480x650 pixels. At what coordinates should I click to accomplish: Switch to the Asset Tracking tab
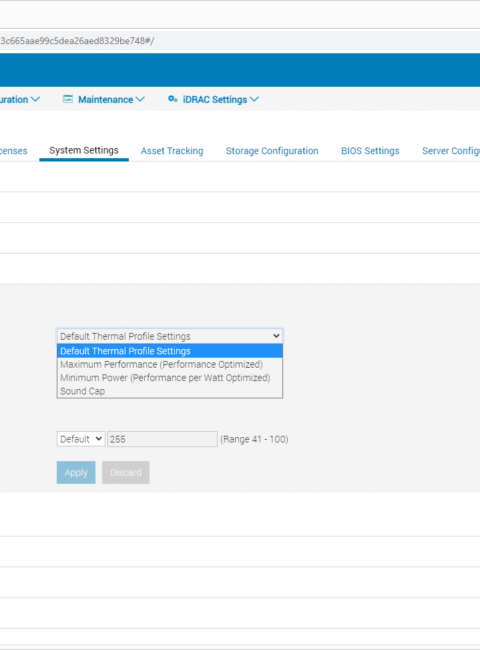(x=172, y=151)
